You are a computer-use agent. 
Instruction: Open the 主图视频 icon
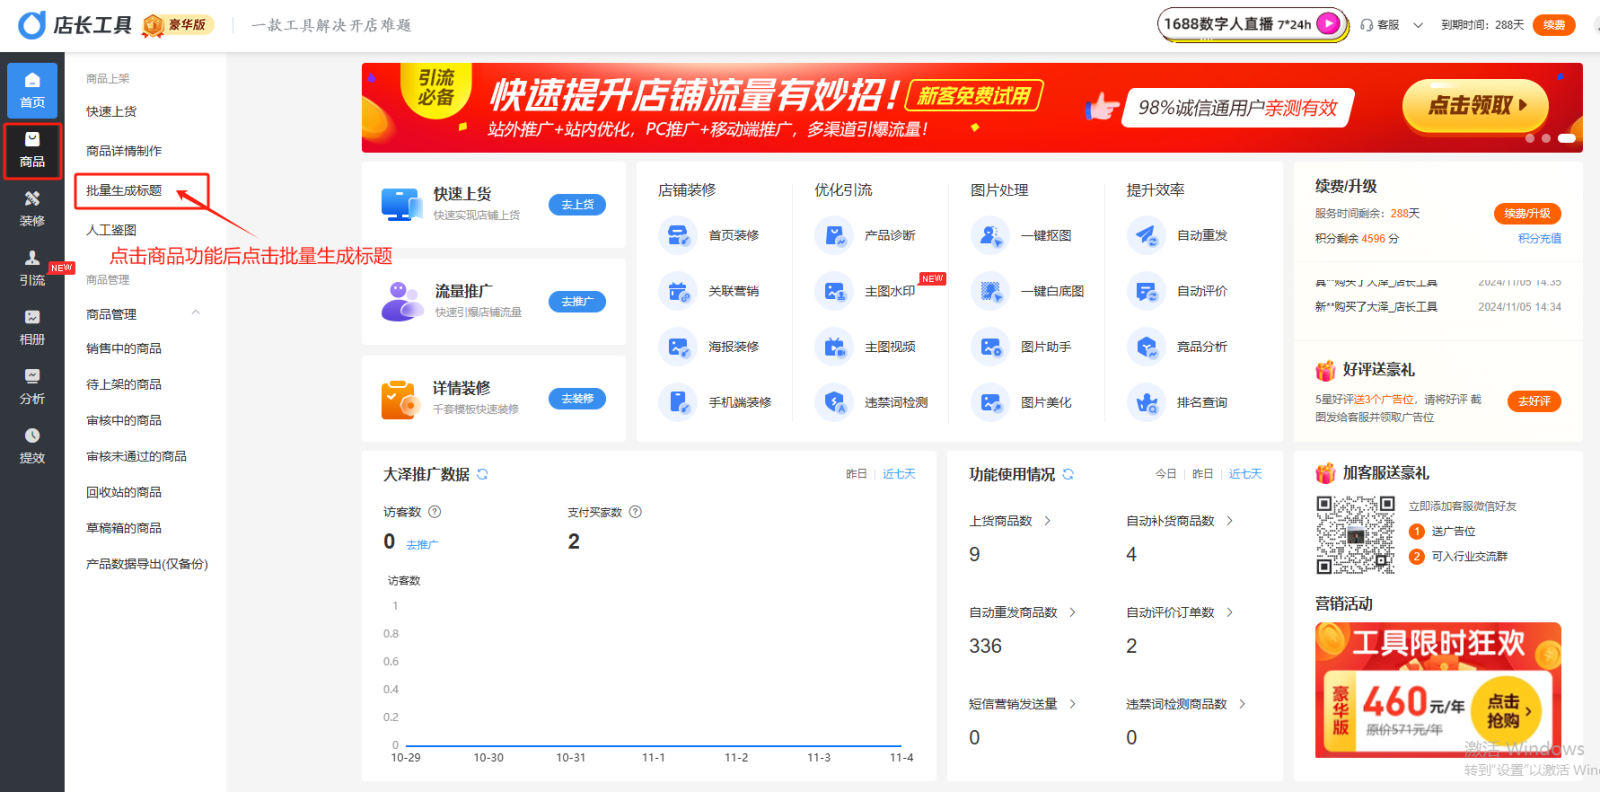pos(834,347)
